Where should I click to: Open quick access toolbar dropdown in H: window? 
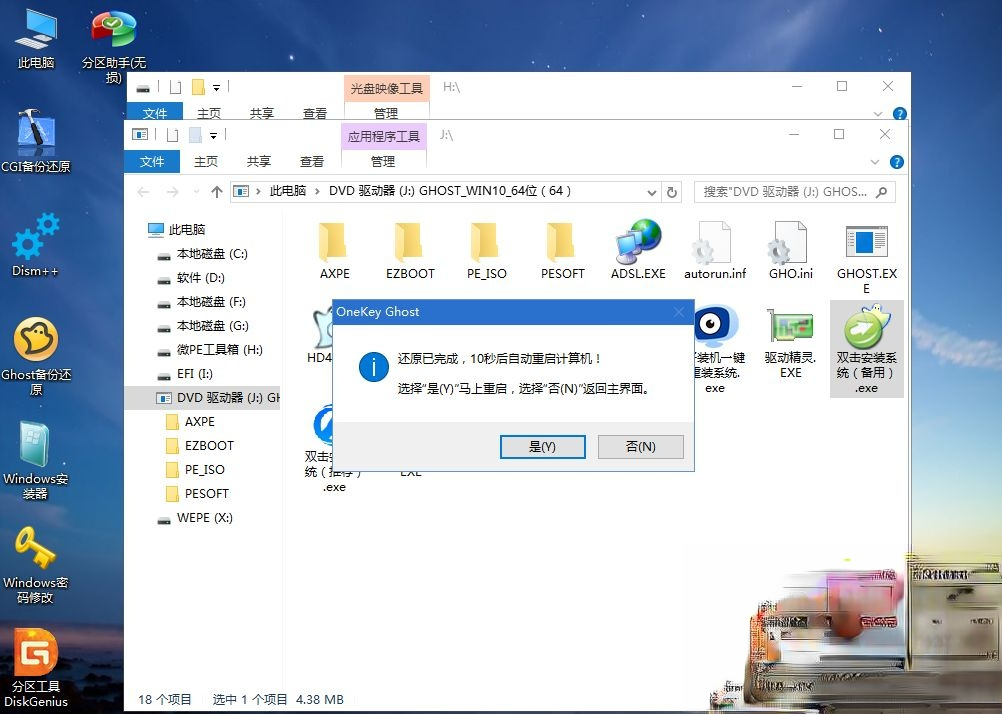(x=217, y=88)
